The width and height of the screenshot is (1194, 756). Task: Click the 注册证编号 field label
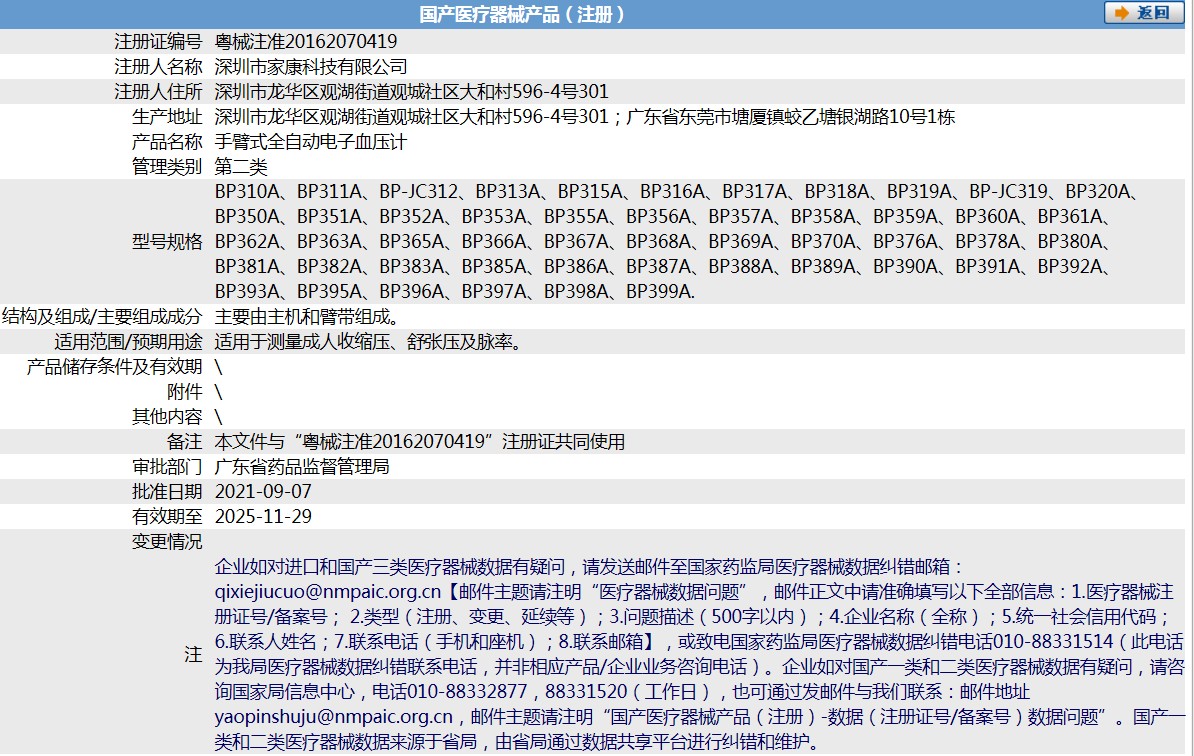(x=158, y=42)
